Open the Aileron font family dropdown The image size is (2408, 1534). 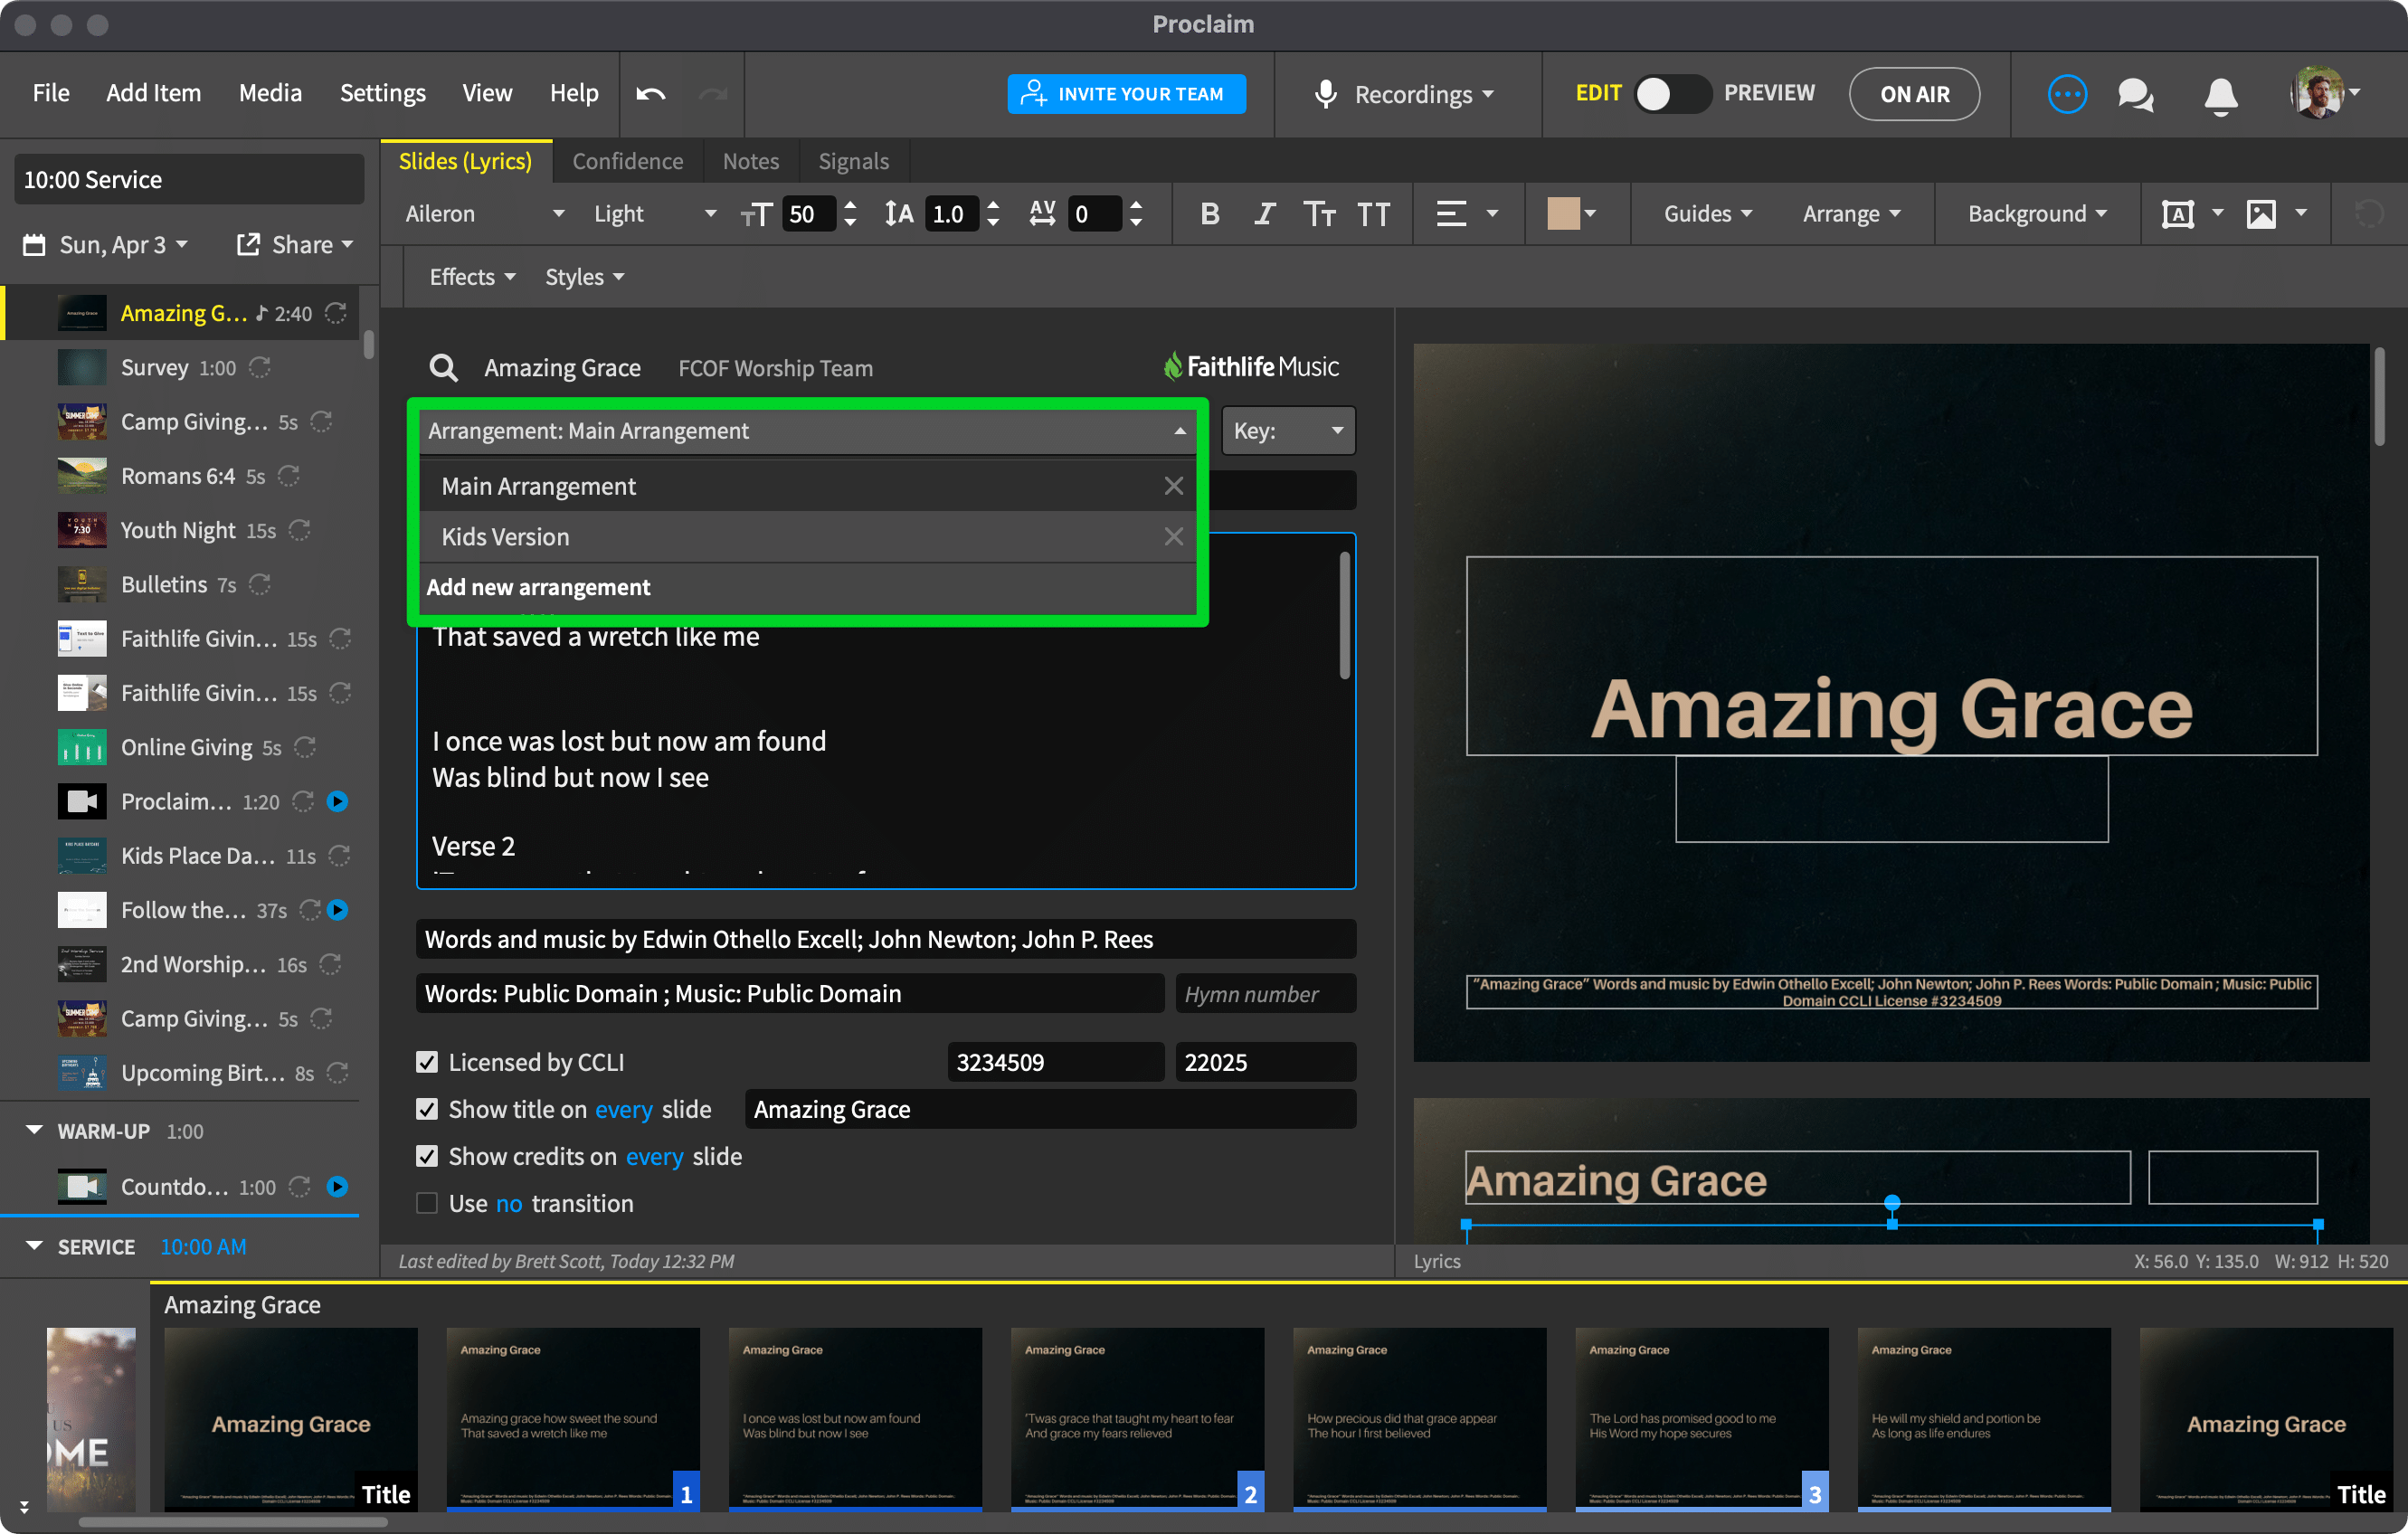(x=484, y=213)
